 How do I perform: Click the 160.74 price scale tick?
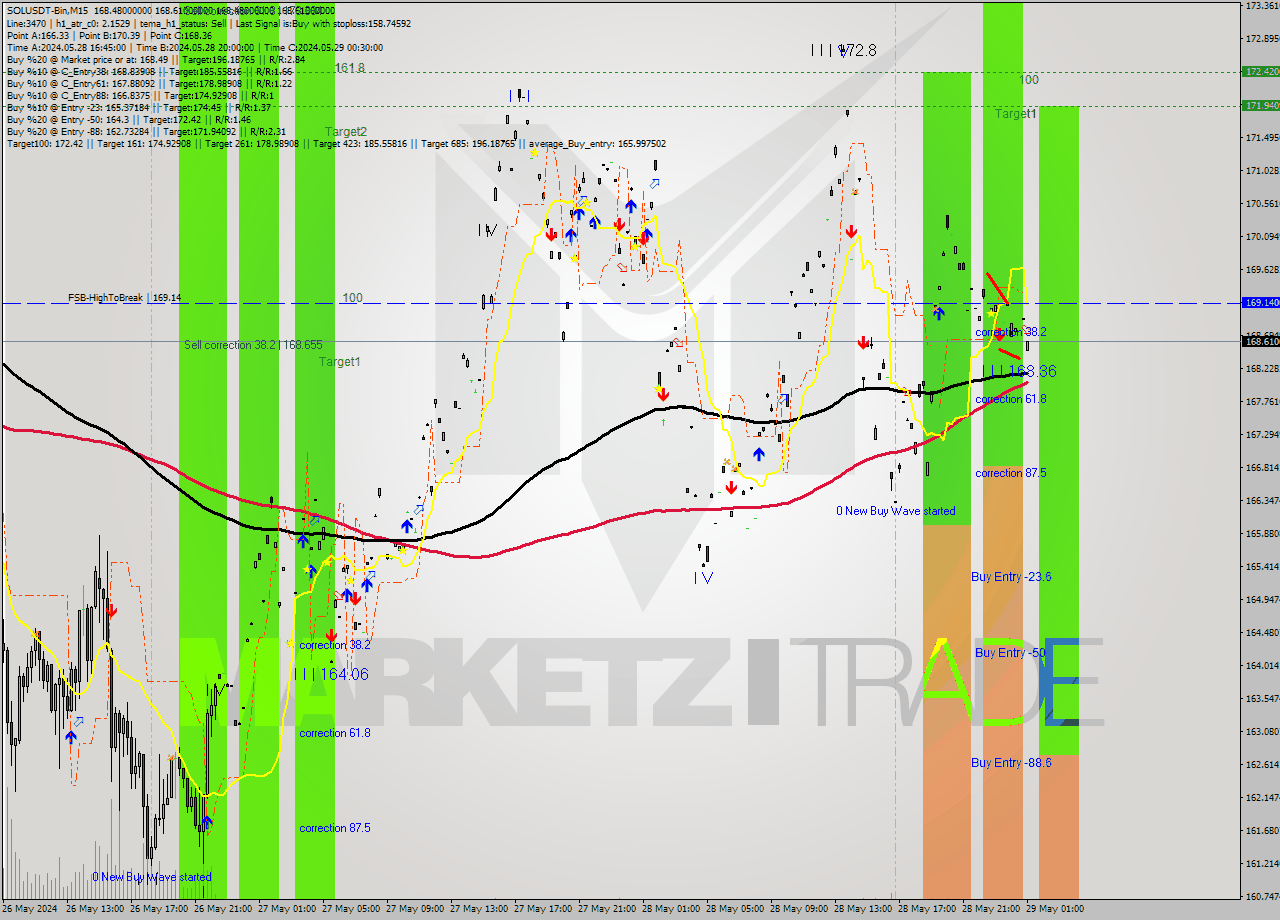(1262, 896)
